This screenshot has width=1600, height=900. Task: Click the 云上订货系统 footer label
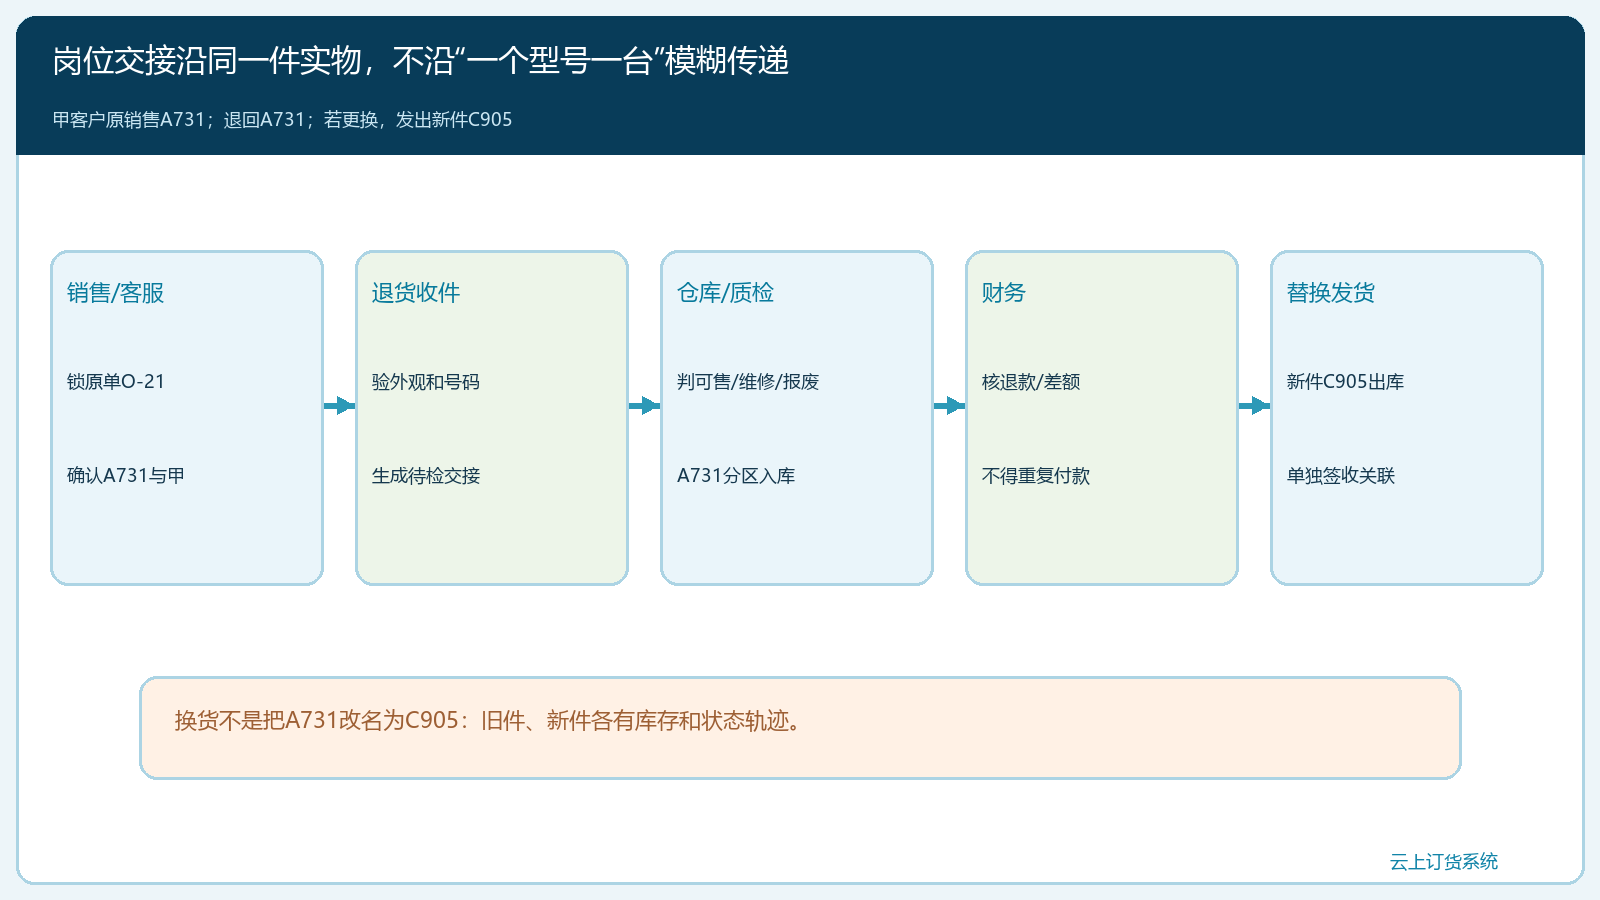coord(1444,862)
